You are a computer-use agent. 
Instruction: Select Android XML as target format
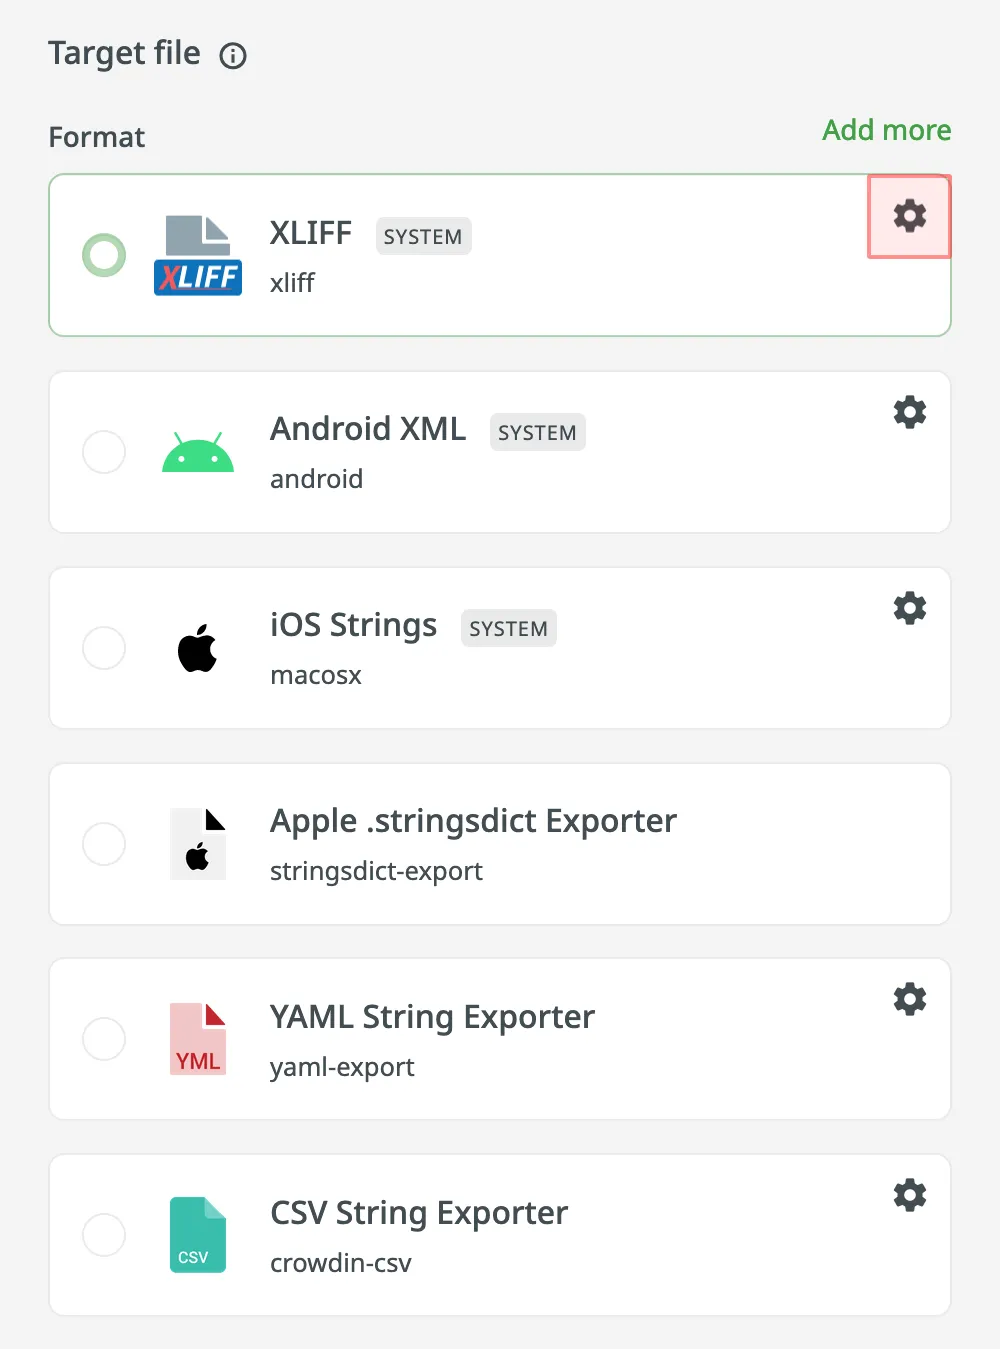[104, 452]
